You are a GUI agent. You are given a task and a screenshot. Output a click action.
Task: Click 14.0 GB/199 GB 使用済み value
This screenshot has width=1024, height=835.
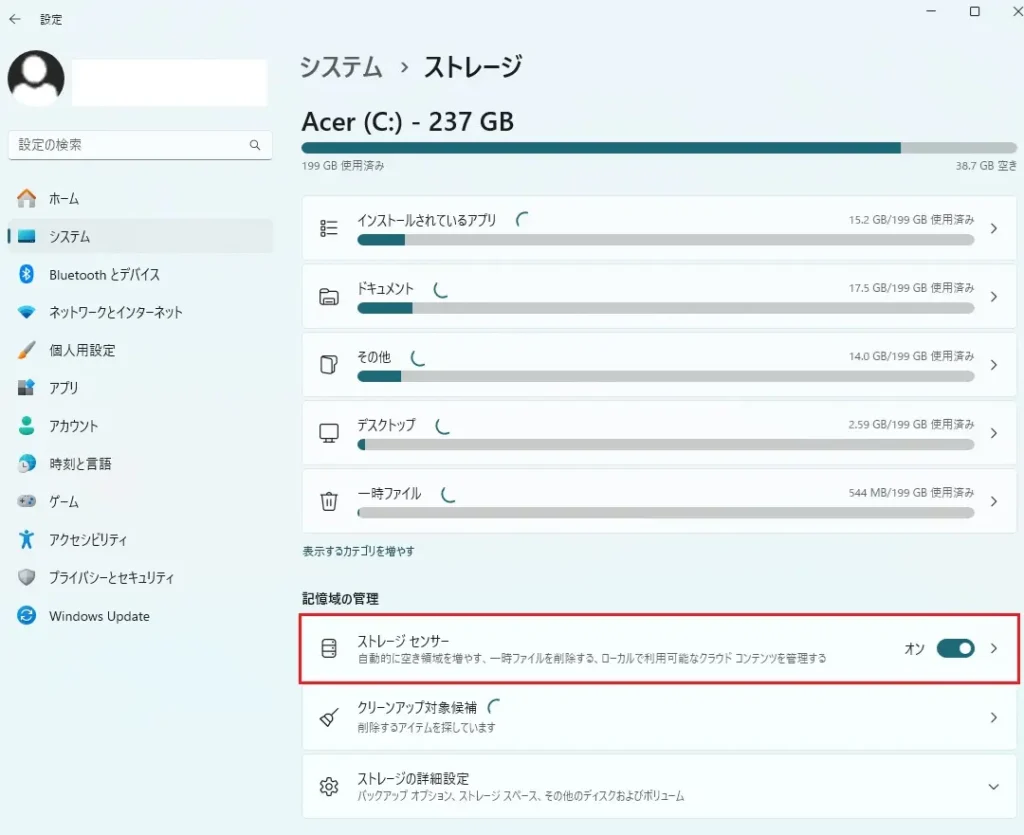click(x=911, y=356)
